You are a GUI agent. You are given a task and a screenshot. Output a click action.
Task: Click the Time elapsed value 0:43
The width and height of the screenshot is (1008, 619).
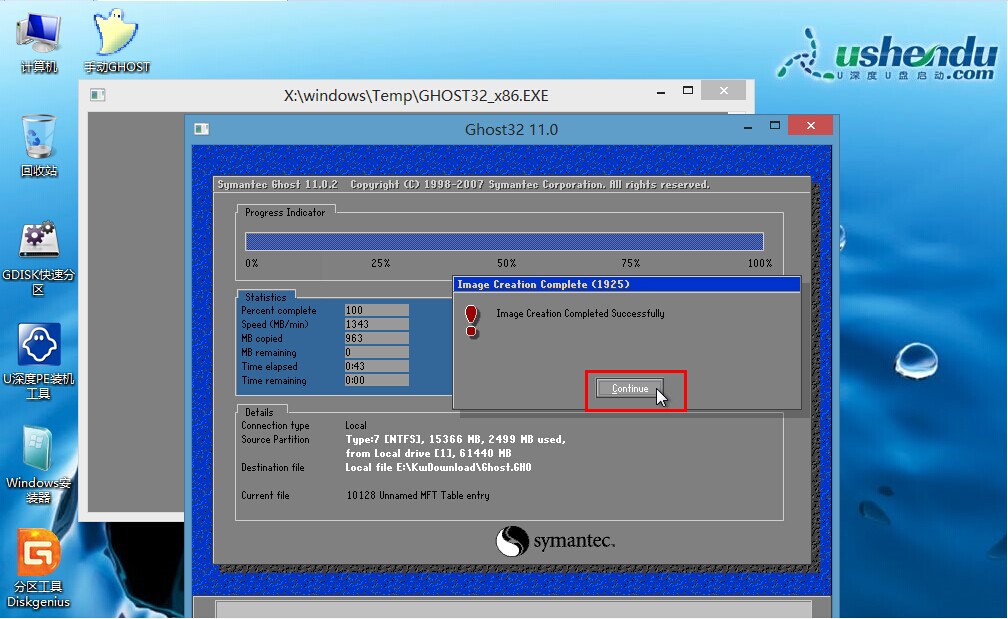377,366
